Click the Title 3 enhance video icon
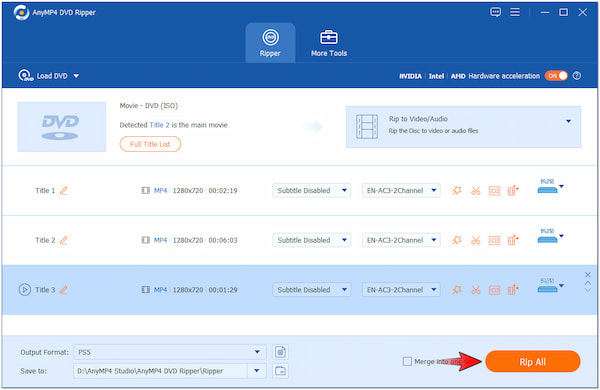Viewport: 600px width, 390px height. (513, 290)
